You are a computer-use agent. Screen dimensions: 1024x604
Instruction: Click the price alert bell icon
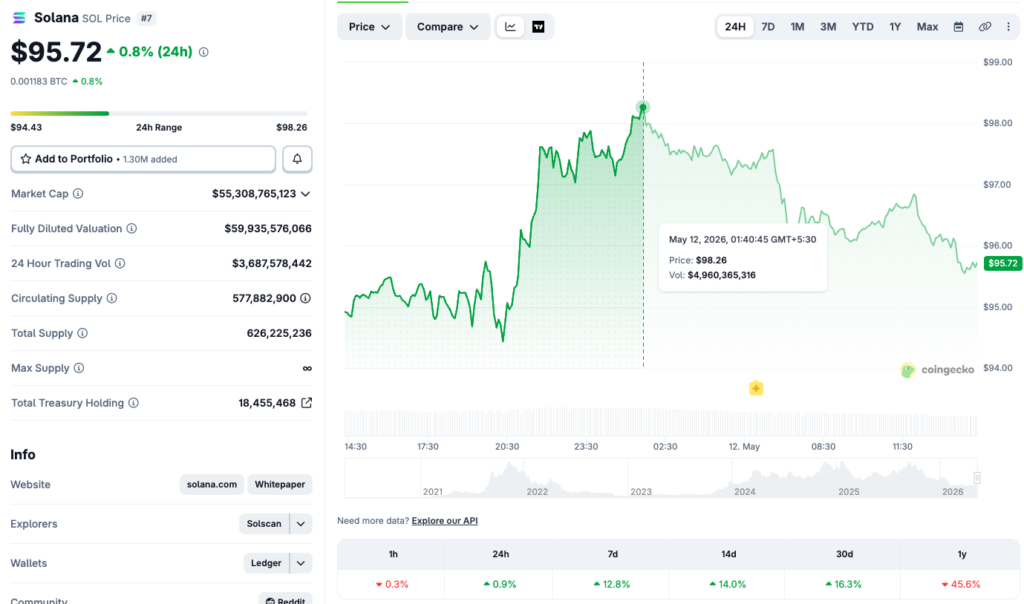point(297,159)
